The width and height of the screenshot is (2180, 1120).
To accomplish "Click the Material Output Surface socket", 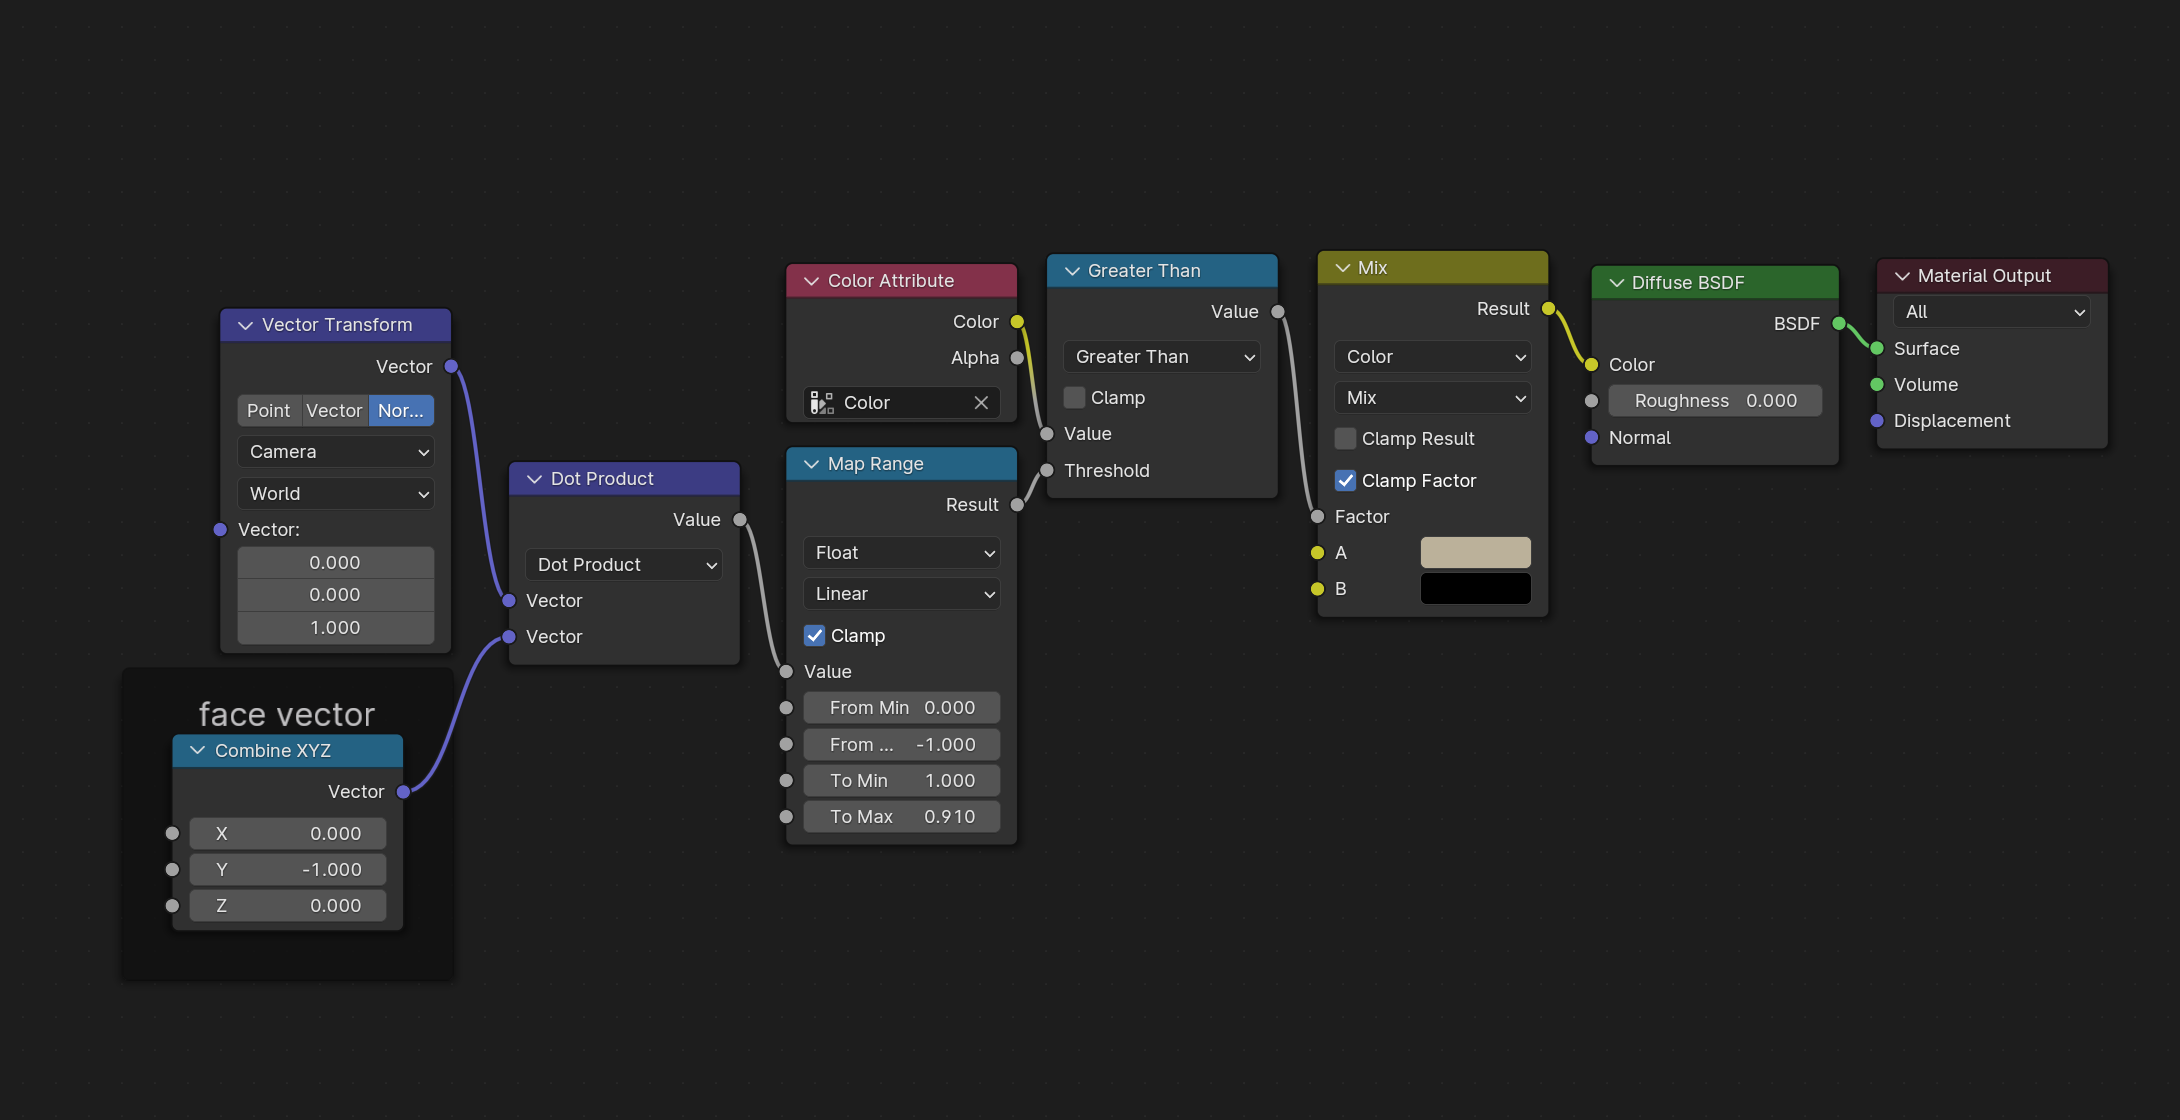I will click(x=1877, y=349).
